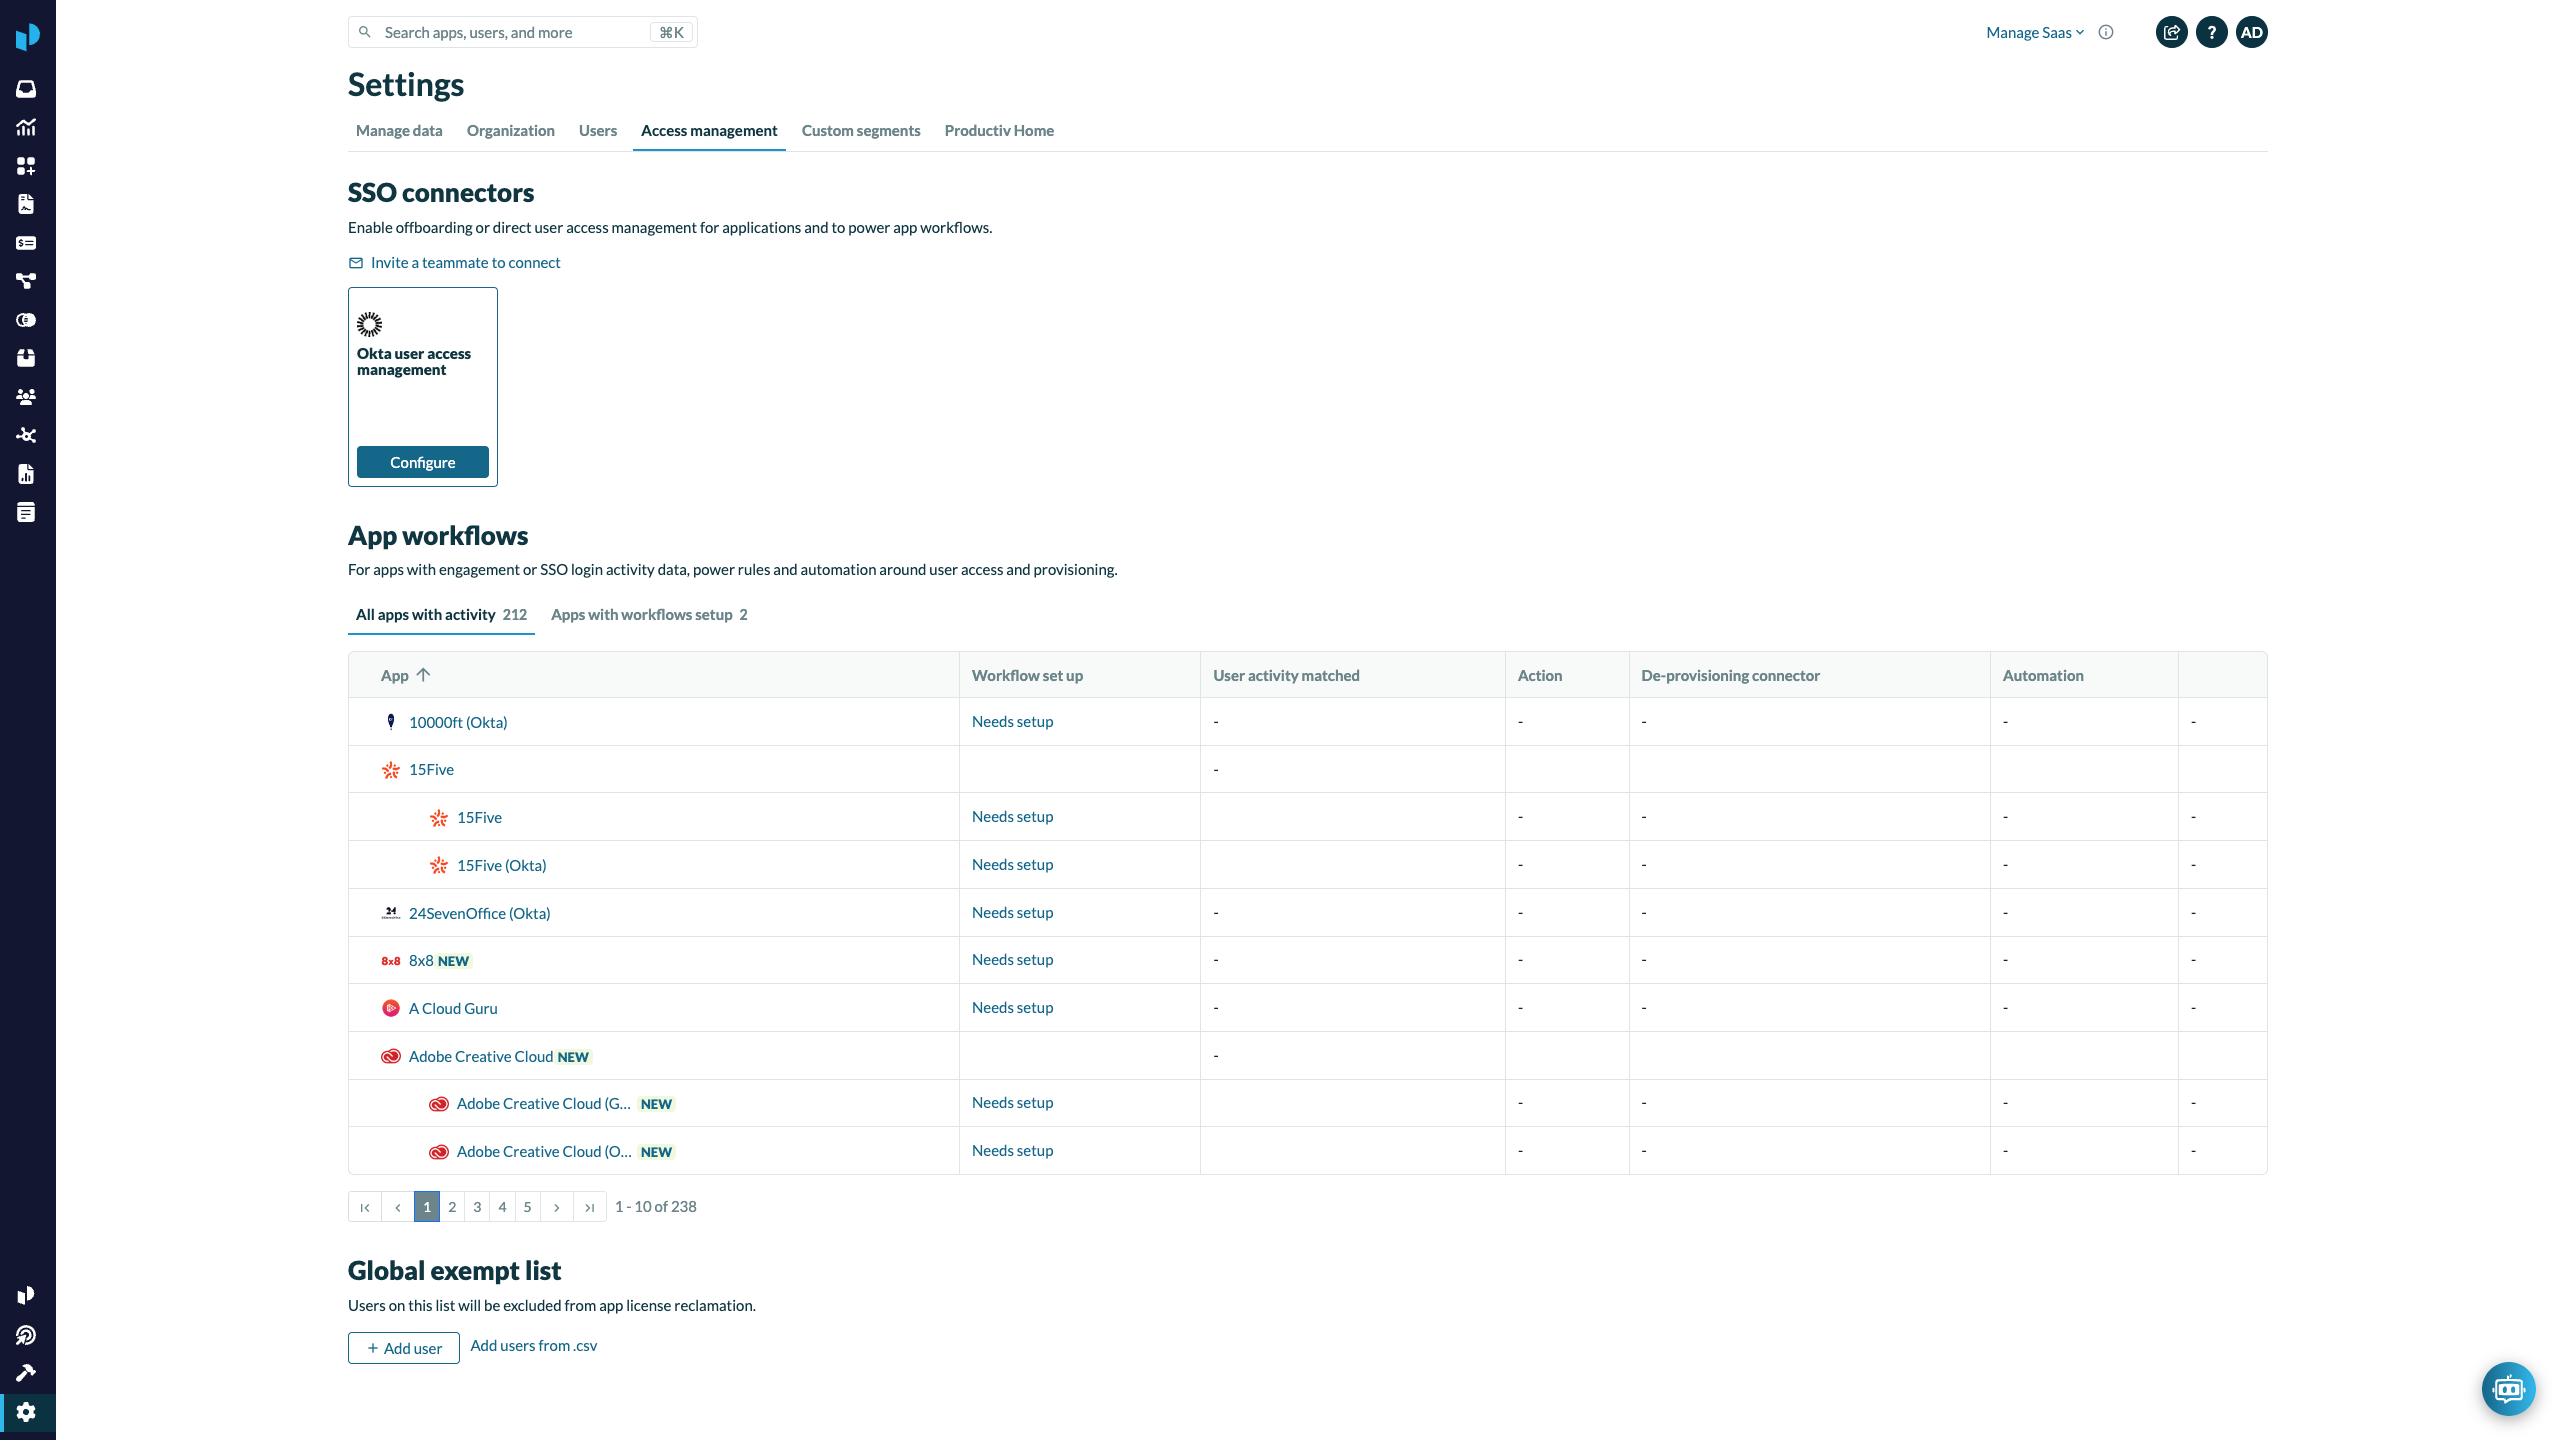Go to page 3 of the table

[477, 1206]
